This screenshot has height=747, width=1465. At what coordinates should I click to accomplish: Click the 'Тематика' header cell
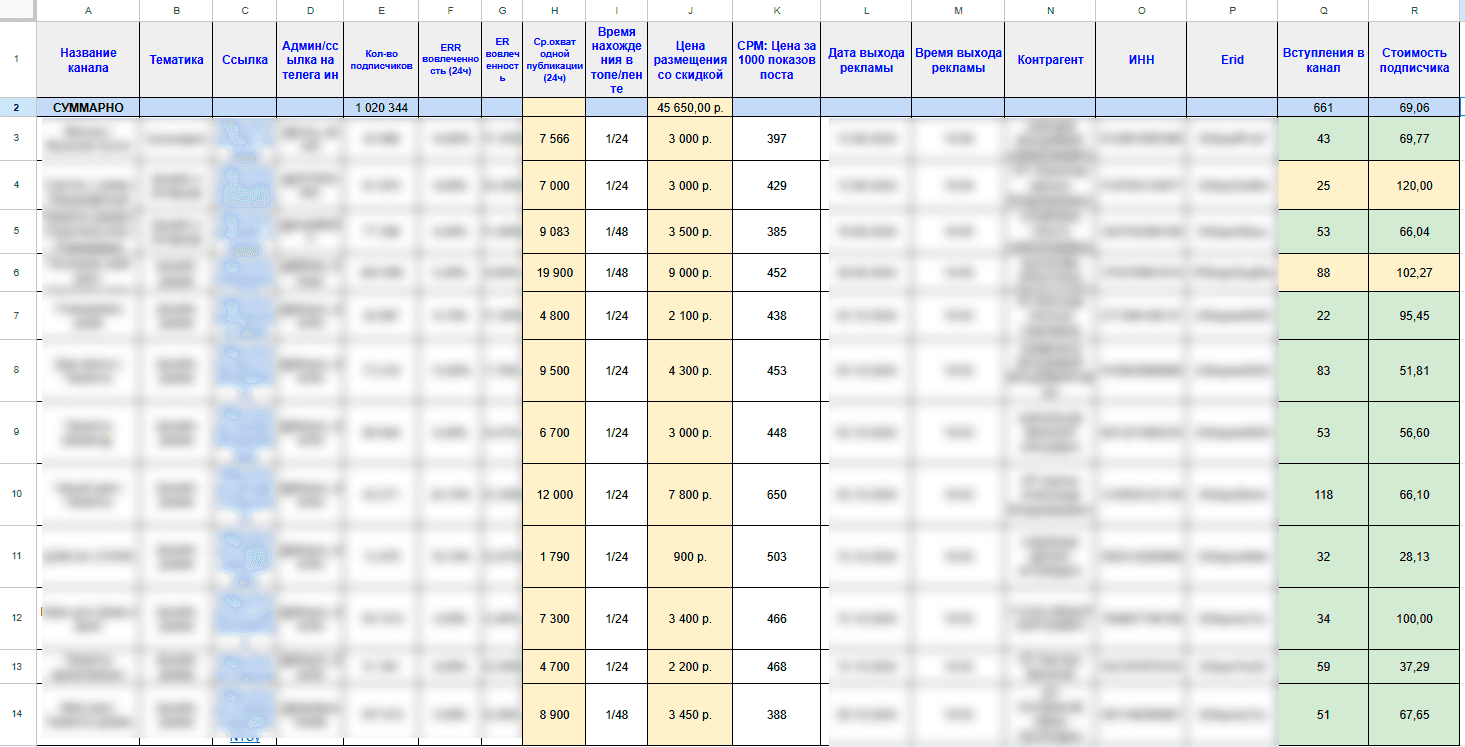click(x=176, y=60)
